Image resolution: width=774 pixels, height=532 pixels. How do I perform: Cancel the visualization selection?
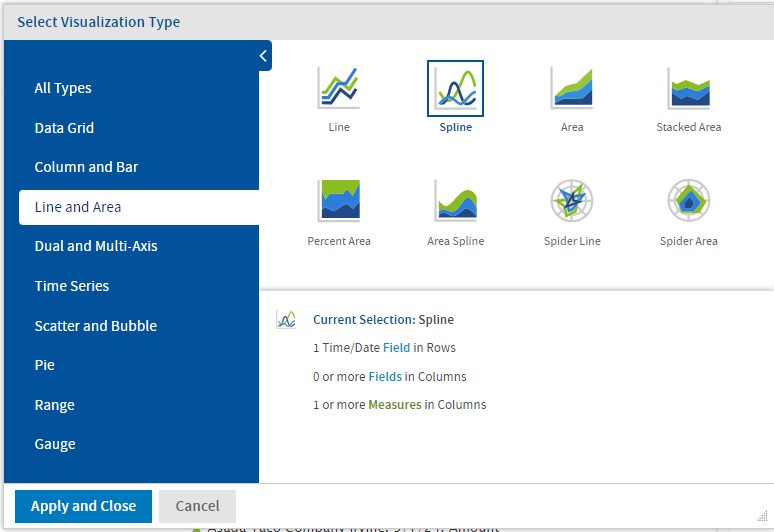(197, 506)
